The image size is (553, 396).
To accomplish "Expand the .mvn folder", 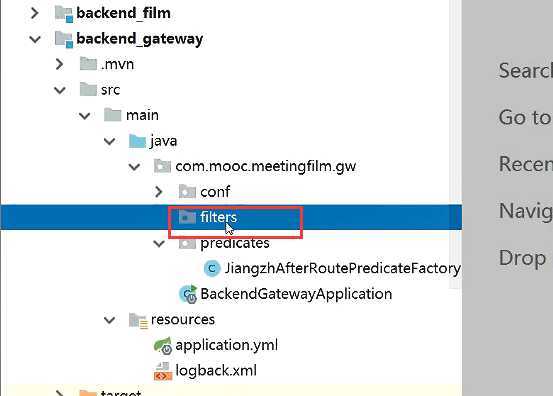I will (x=60, y=64).
